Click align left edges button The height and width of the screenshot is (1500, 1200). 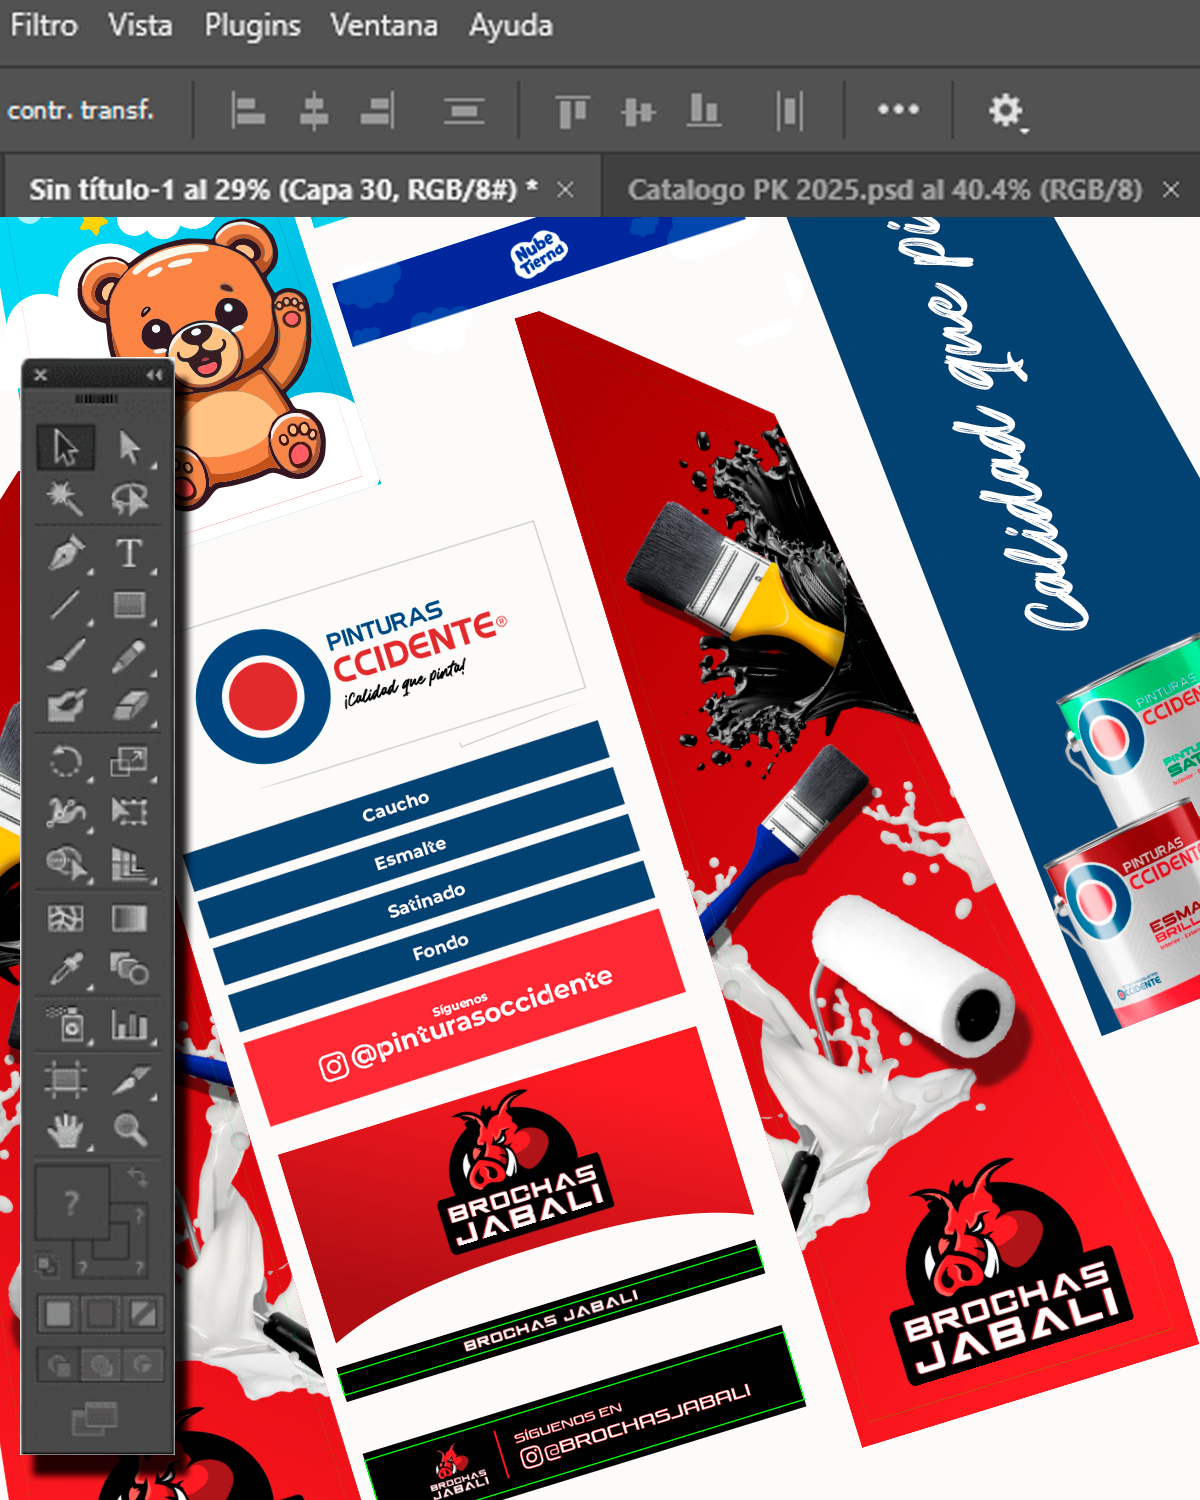247,110
